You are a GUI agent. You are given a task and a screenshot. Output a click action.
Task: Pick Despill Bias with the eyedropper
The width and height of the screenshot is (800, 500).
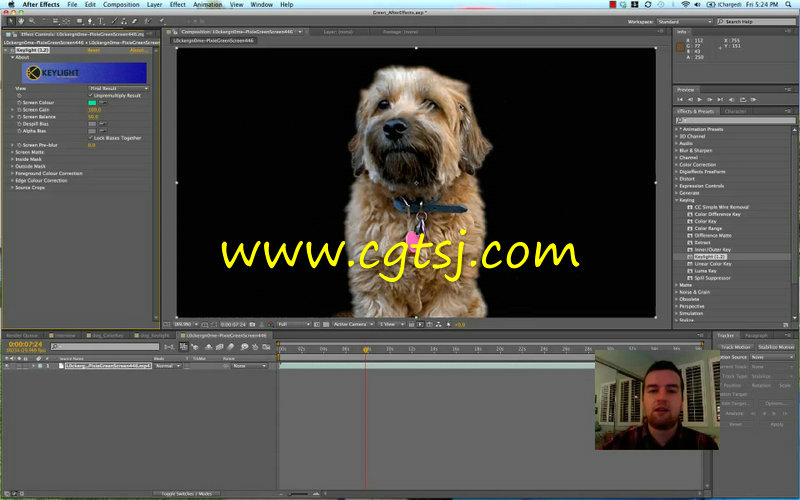click(x=103, y=124)
